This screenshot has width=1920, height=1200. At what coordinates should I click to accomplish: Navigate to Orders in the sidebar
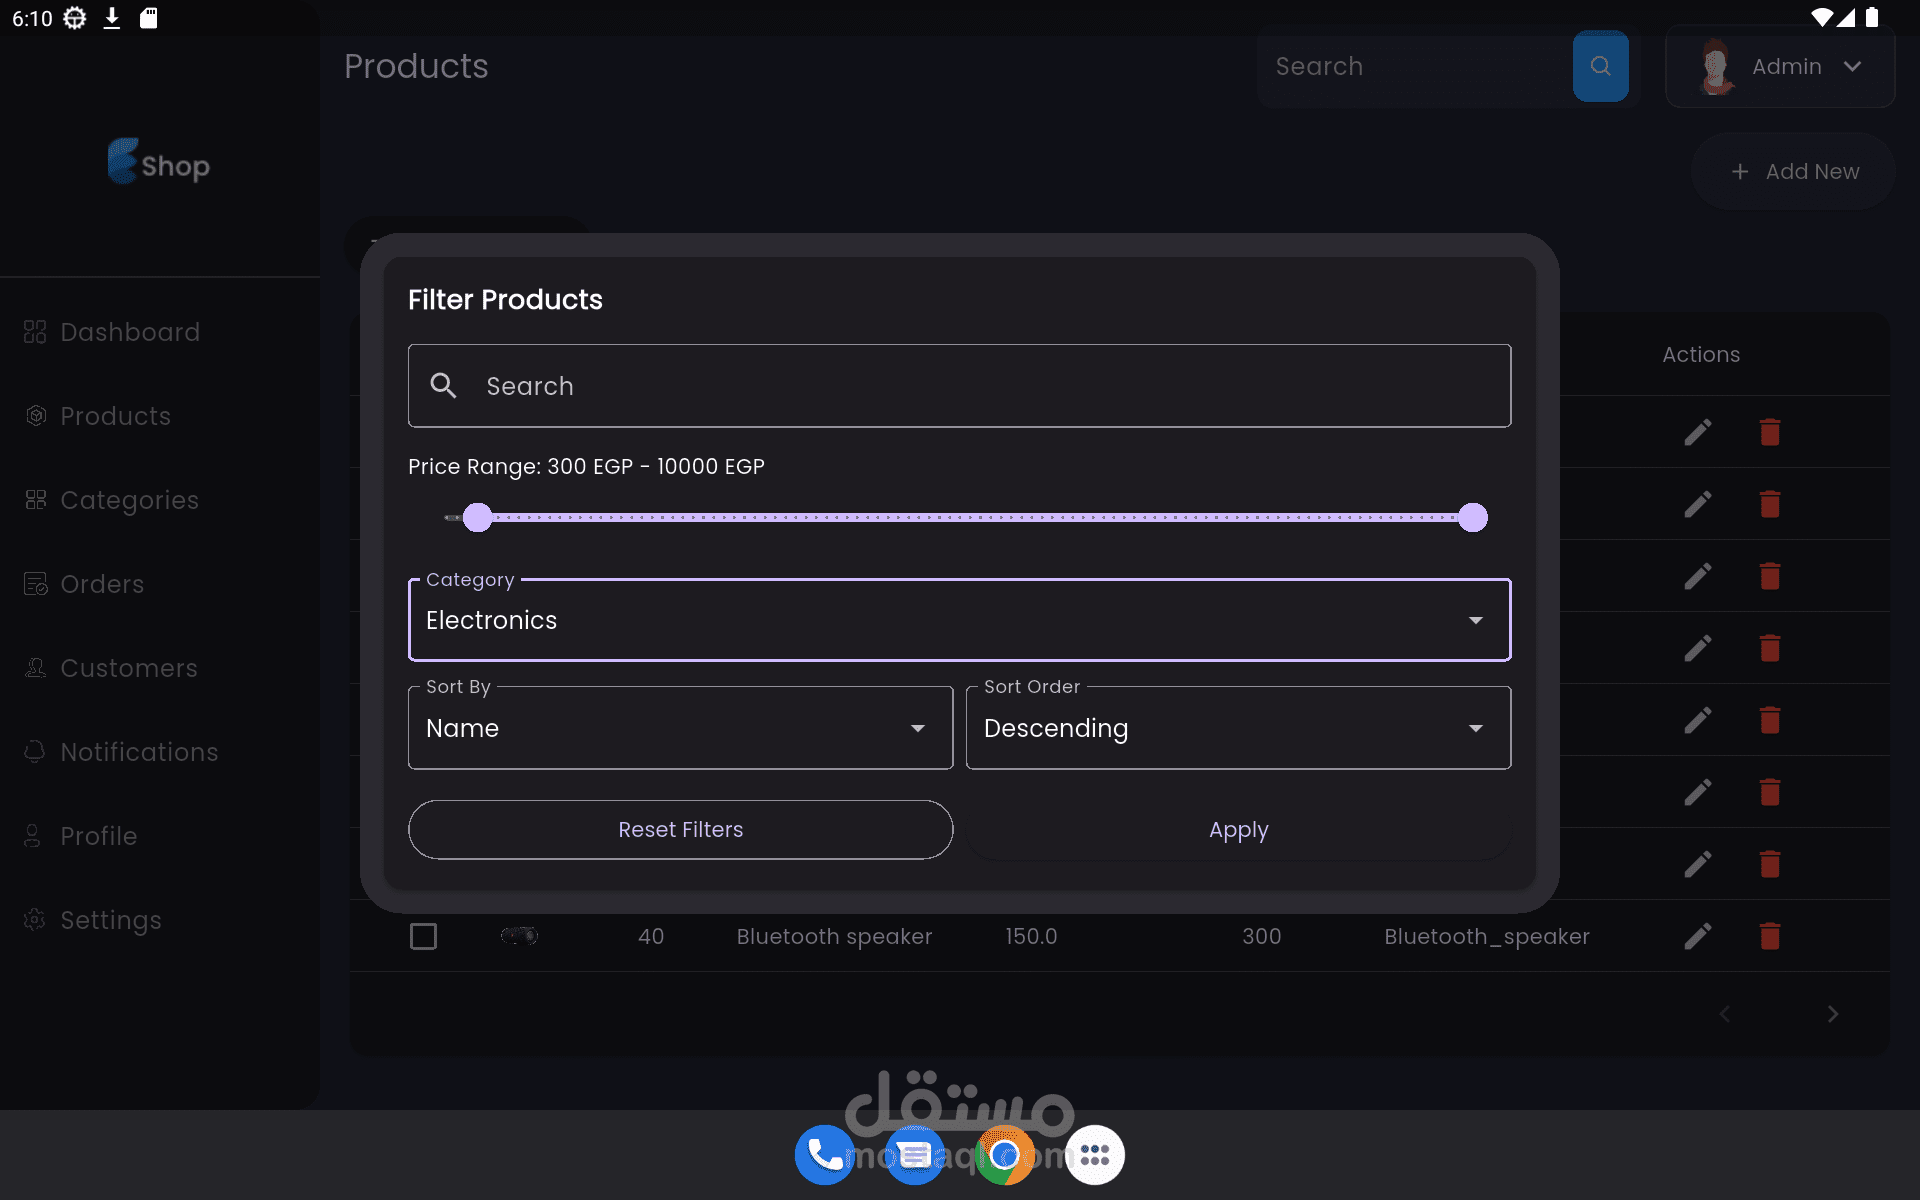tap(102, 584)
